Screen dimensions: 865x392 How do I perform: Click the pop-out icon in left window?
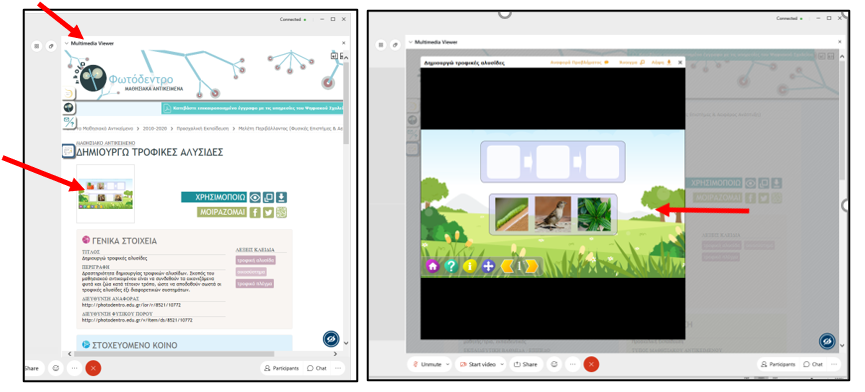51,46
